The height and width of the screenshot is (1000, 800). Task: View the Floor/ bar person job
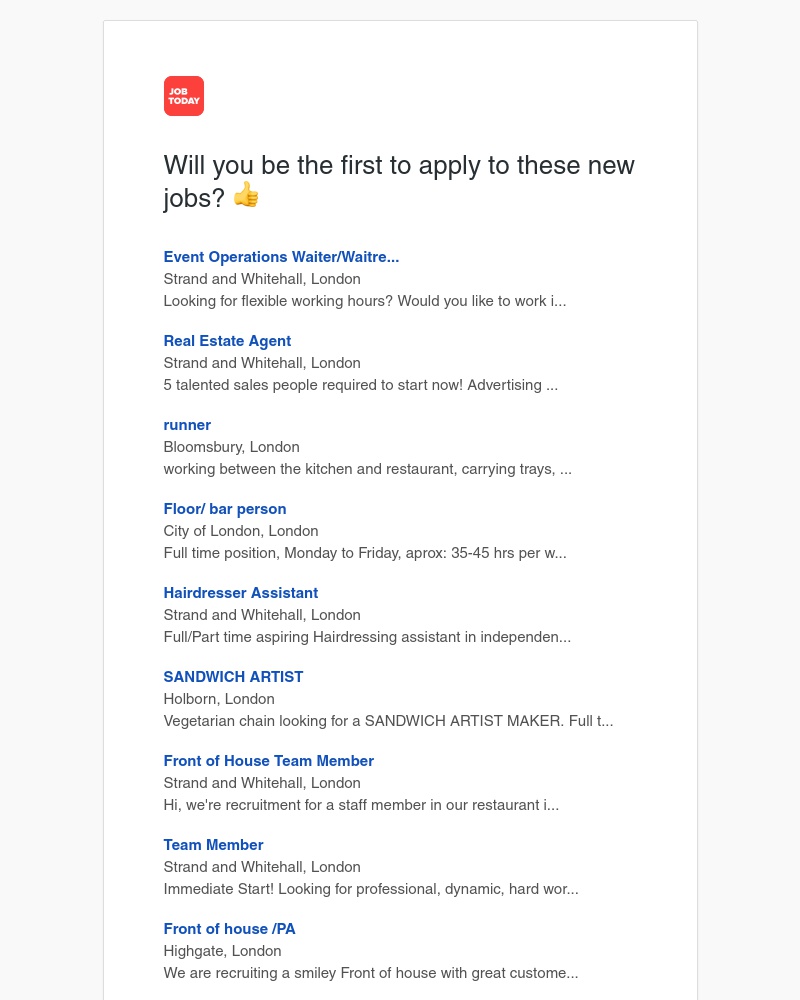click(225, 509)
